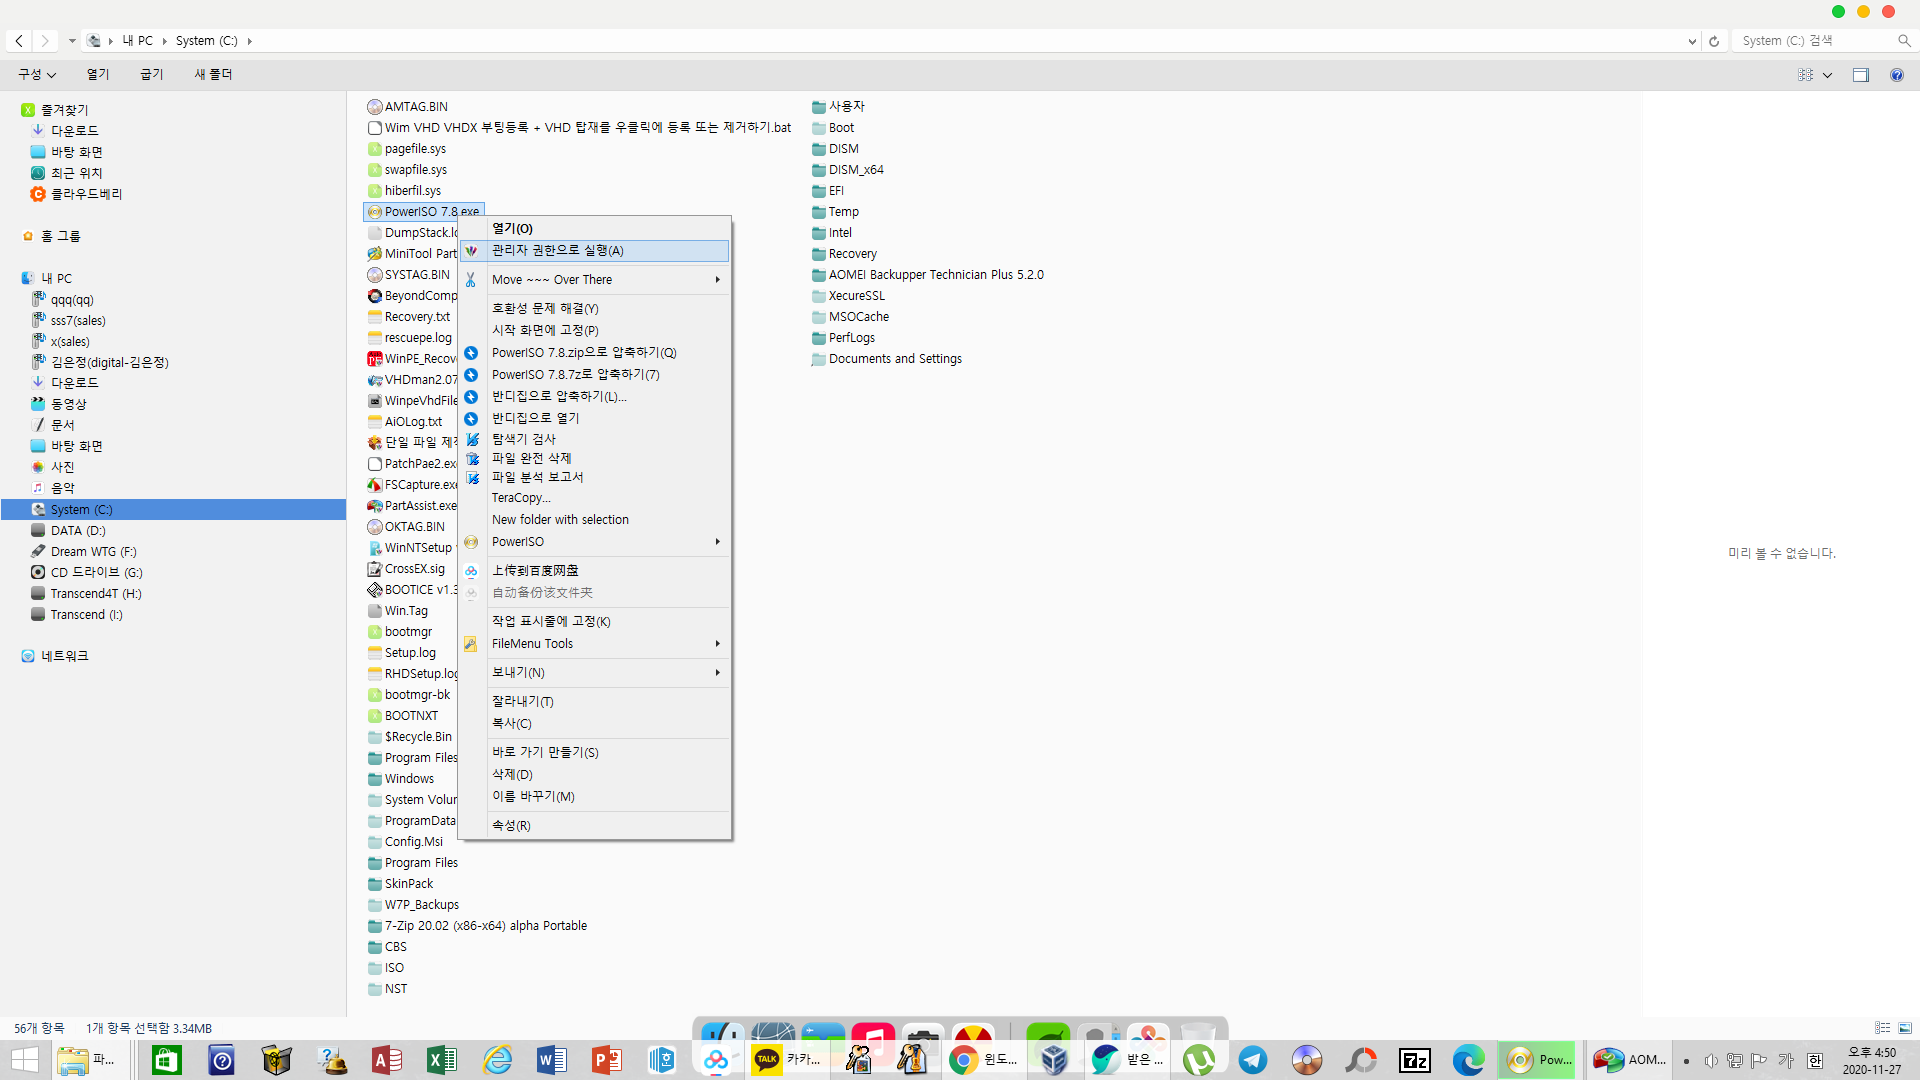Viewport: 1920px width, 1080px height.
Task: Choose 이름 바꾸기(M) menu item
Action: 595,797
